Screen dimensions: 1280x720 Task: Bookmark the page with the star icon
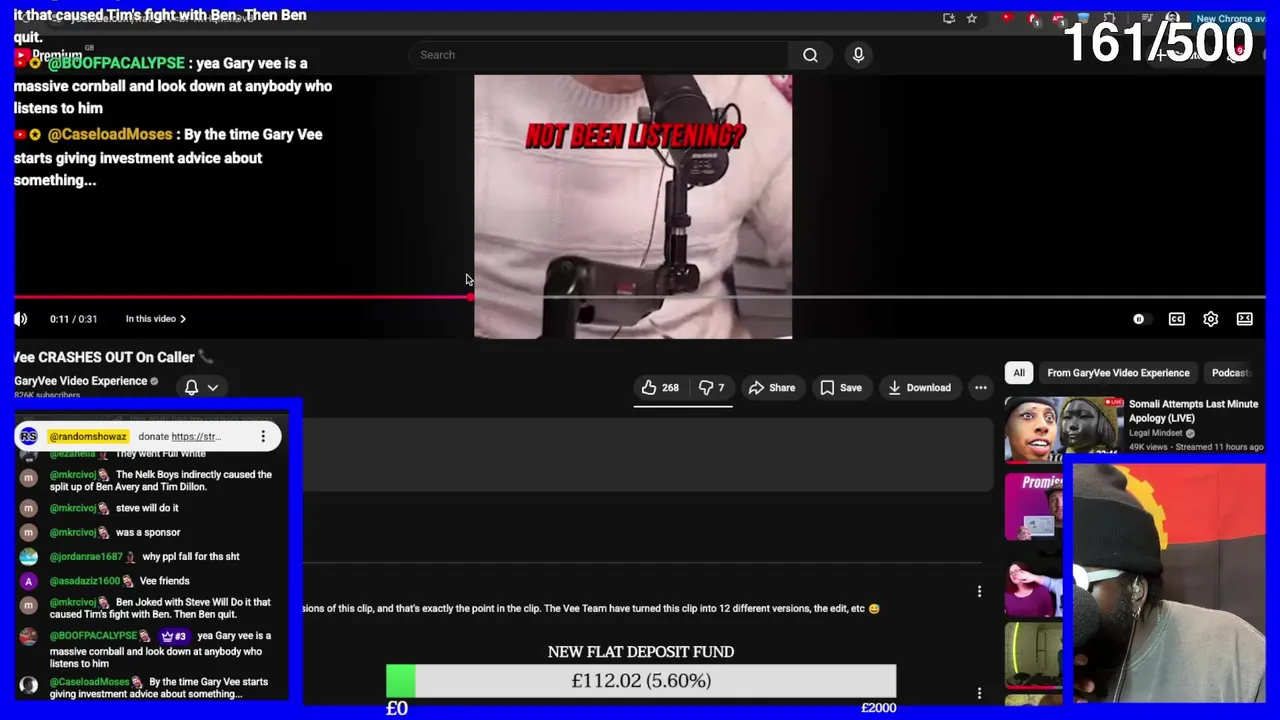click(x=971, y=18)
